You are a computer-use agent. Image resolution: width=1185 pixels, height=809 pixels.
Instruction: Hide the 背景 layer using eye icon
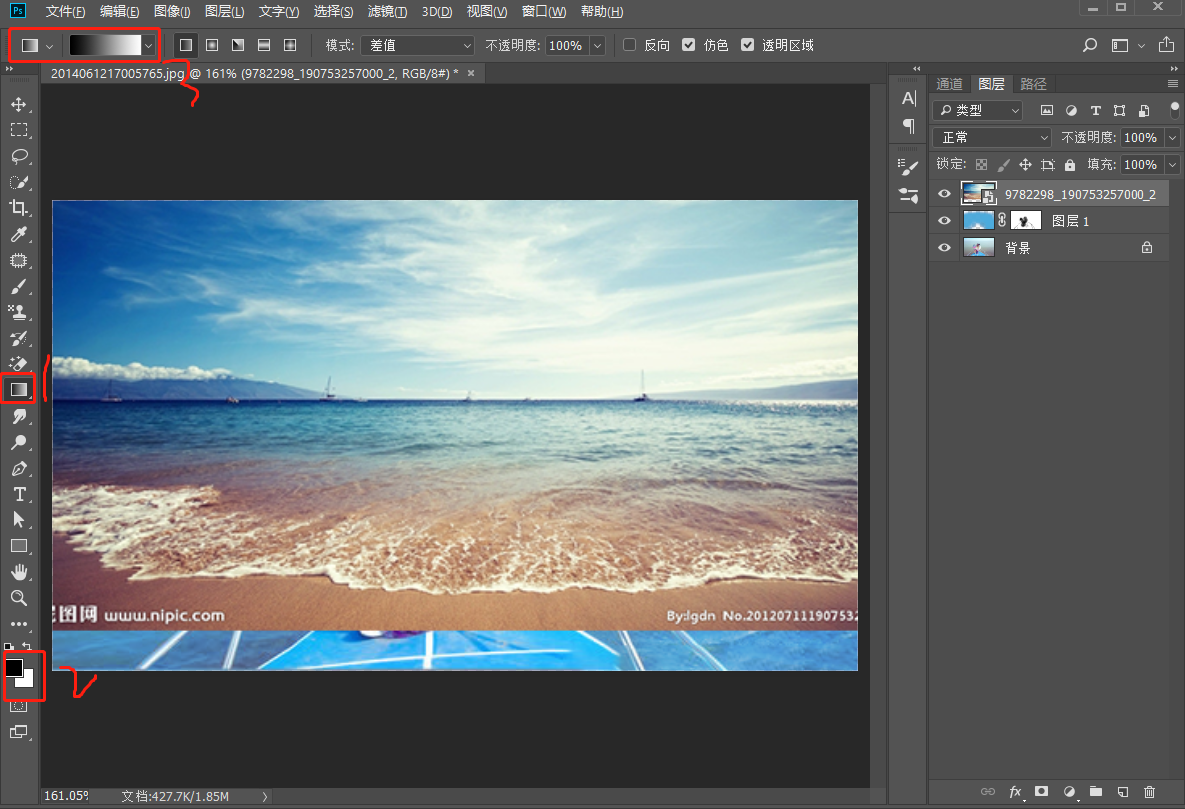[x=944, y=248]
